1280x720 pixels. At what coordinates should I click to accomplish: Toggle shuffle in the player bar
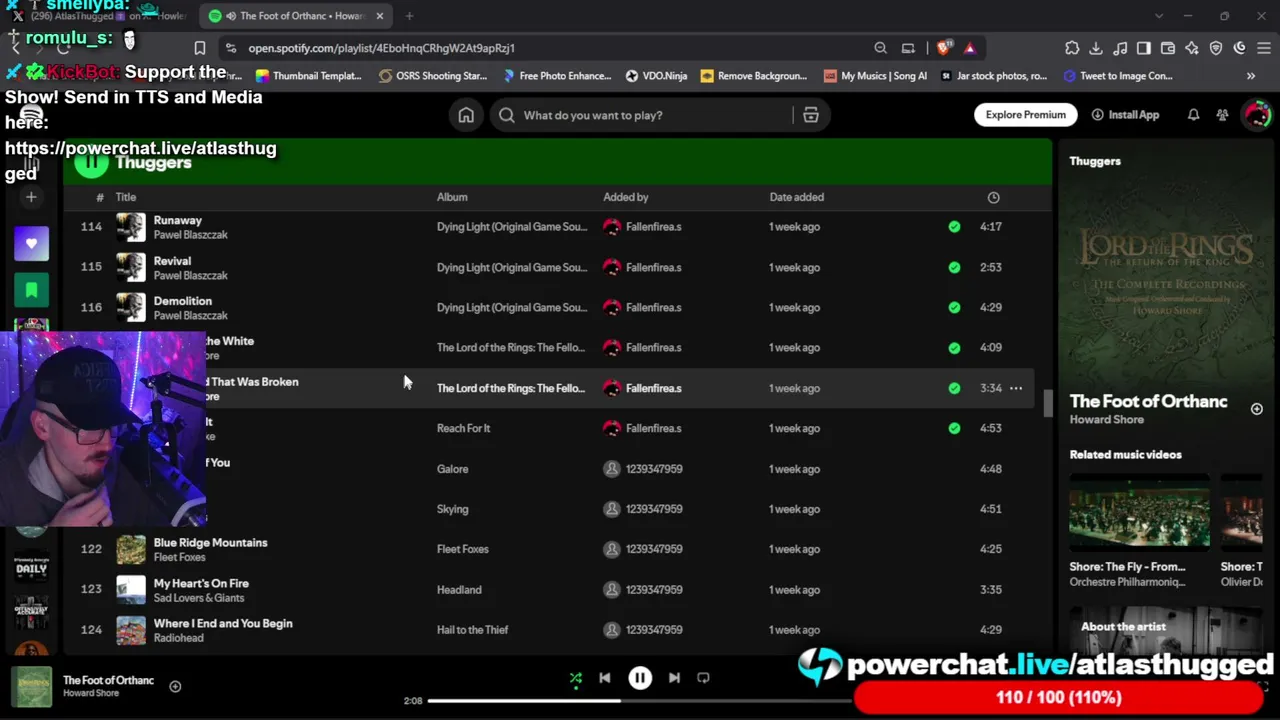tap(576, 678)
